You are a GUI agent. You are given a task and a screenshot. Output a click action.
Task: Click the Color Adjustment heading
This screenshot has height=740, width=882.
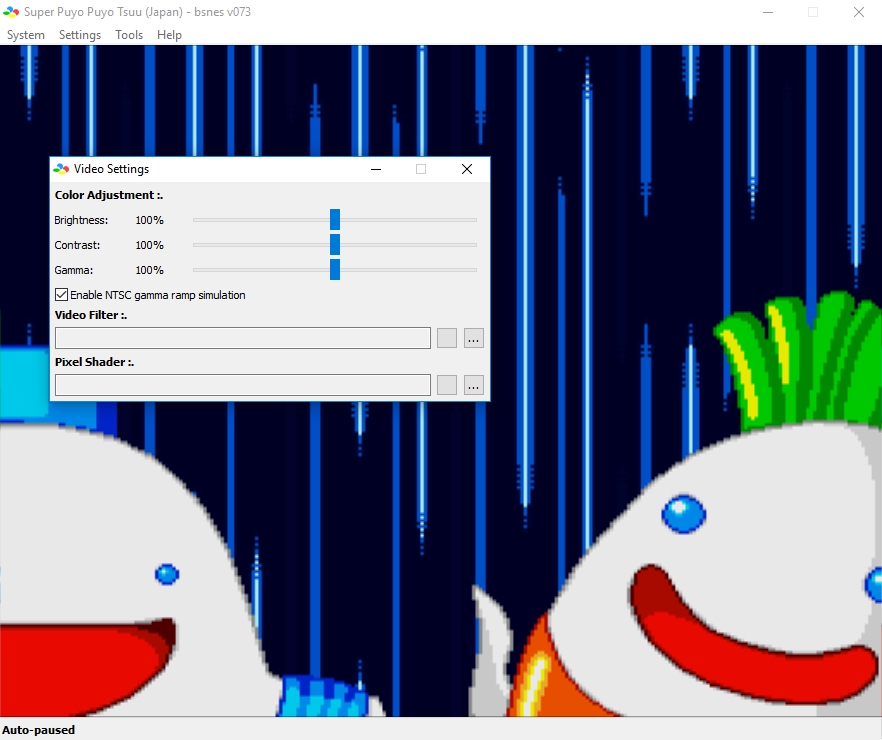click(109, 195)
